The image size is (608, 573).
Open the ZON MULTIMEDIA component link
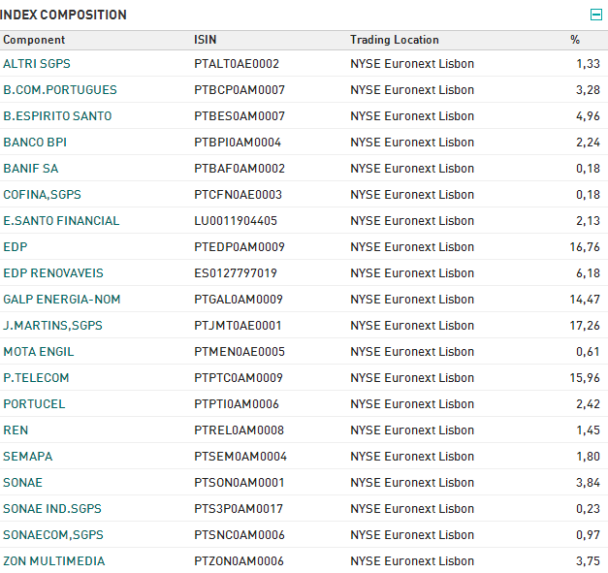[54, 561]
